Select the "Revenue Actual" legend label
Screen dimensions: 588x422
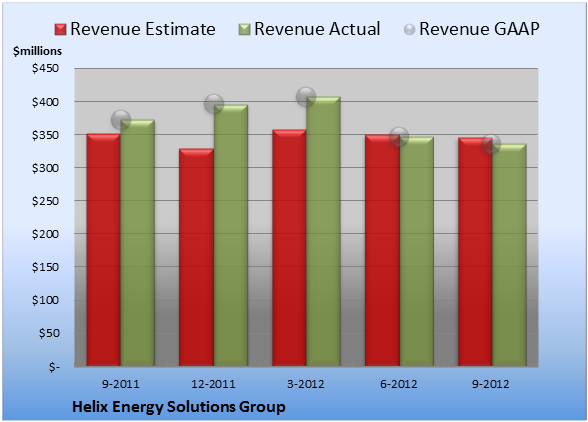point(317,29)
